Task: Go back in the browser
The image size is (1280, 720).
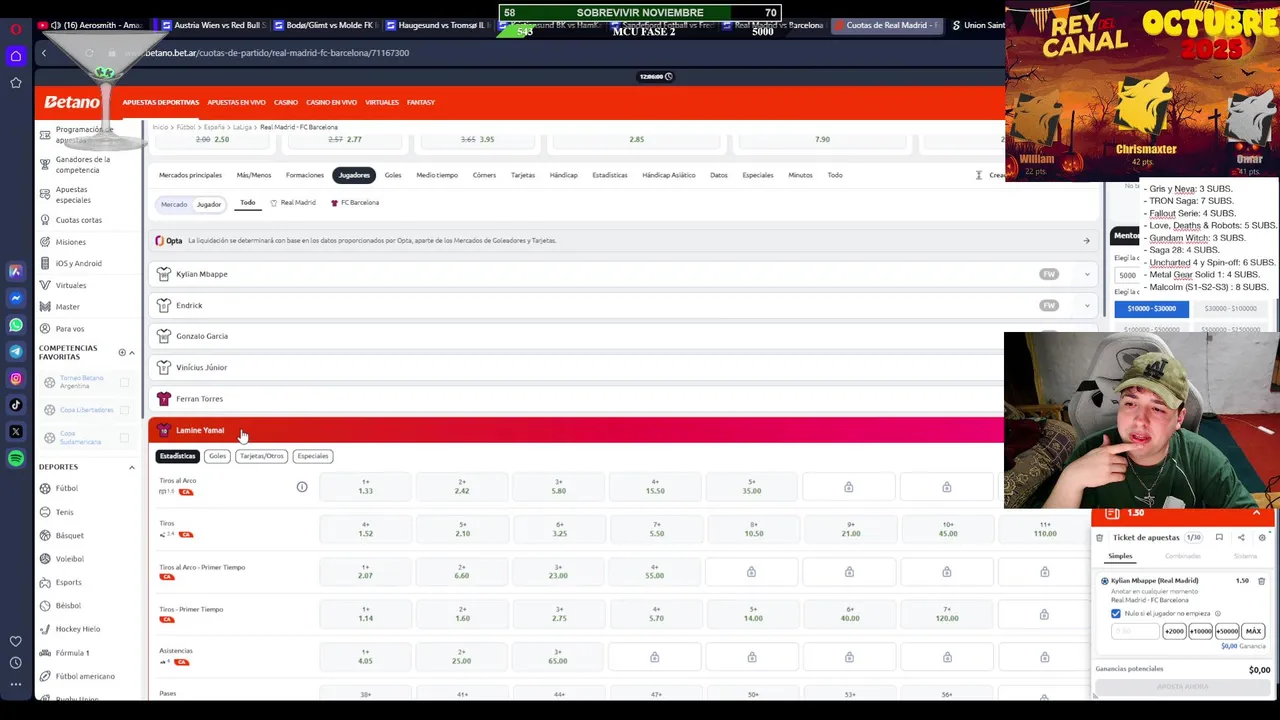Action: pyautogui.click(x=44, y=53)
